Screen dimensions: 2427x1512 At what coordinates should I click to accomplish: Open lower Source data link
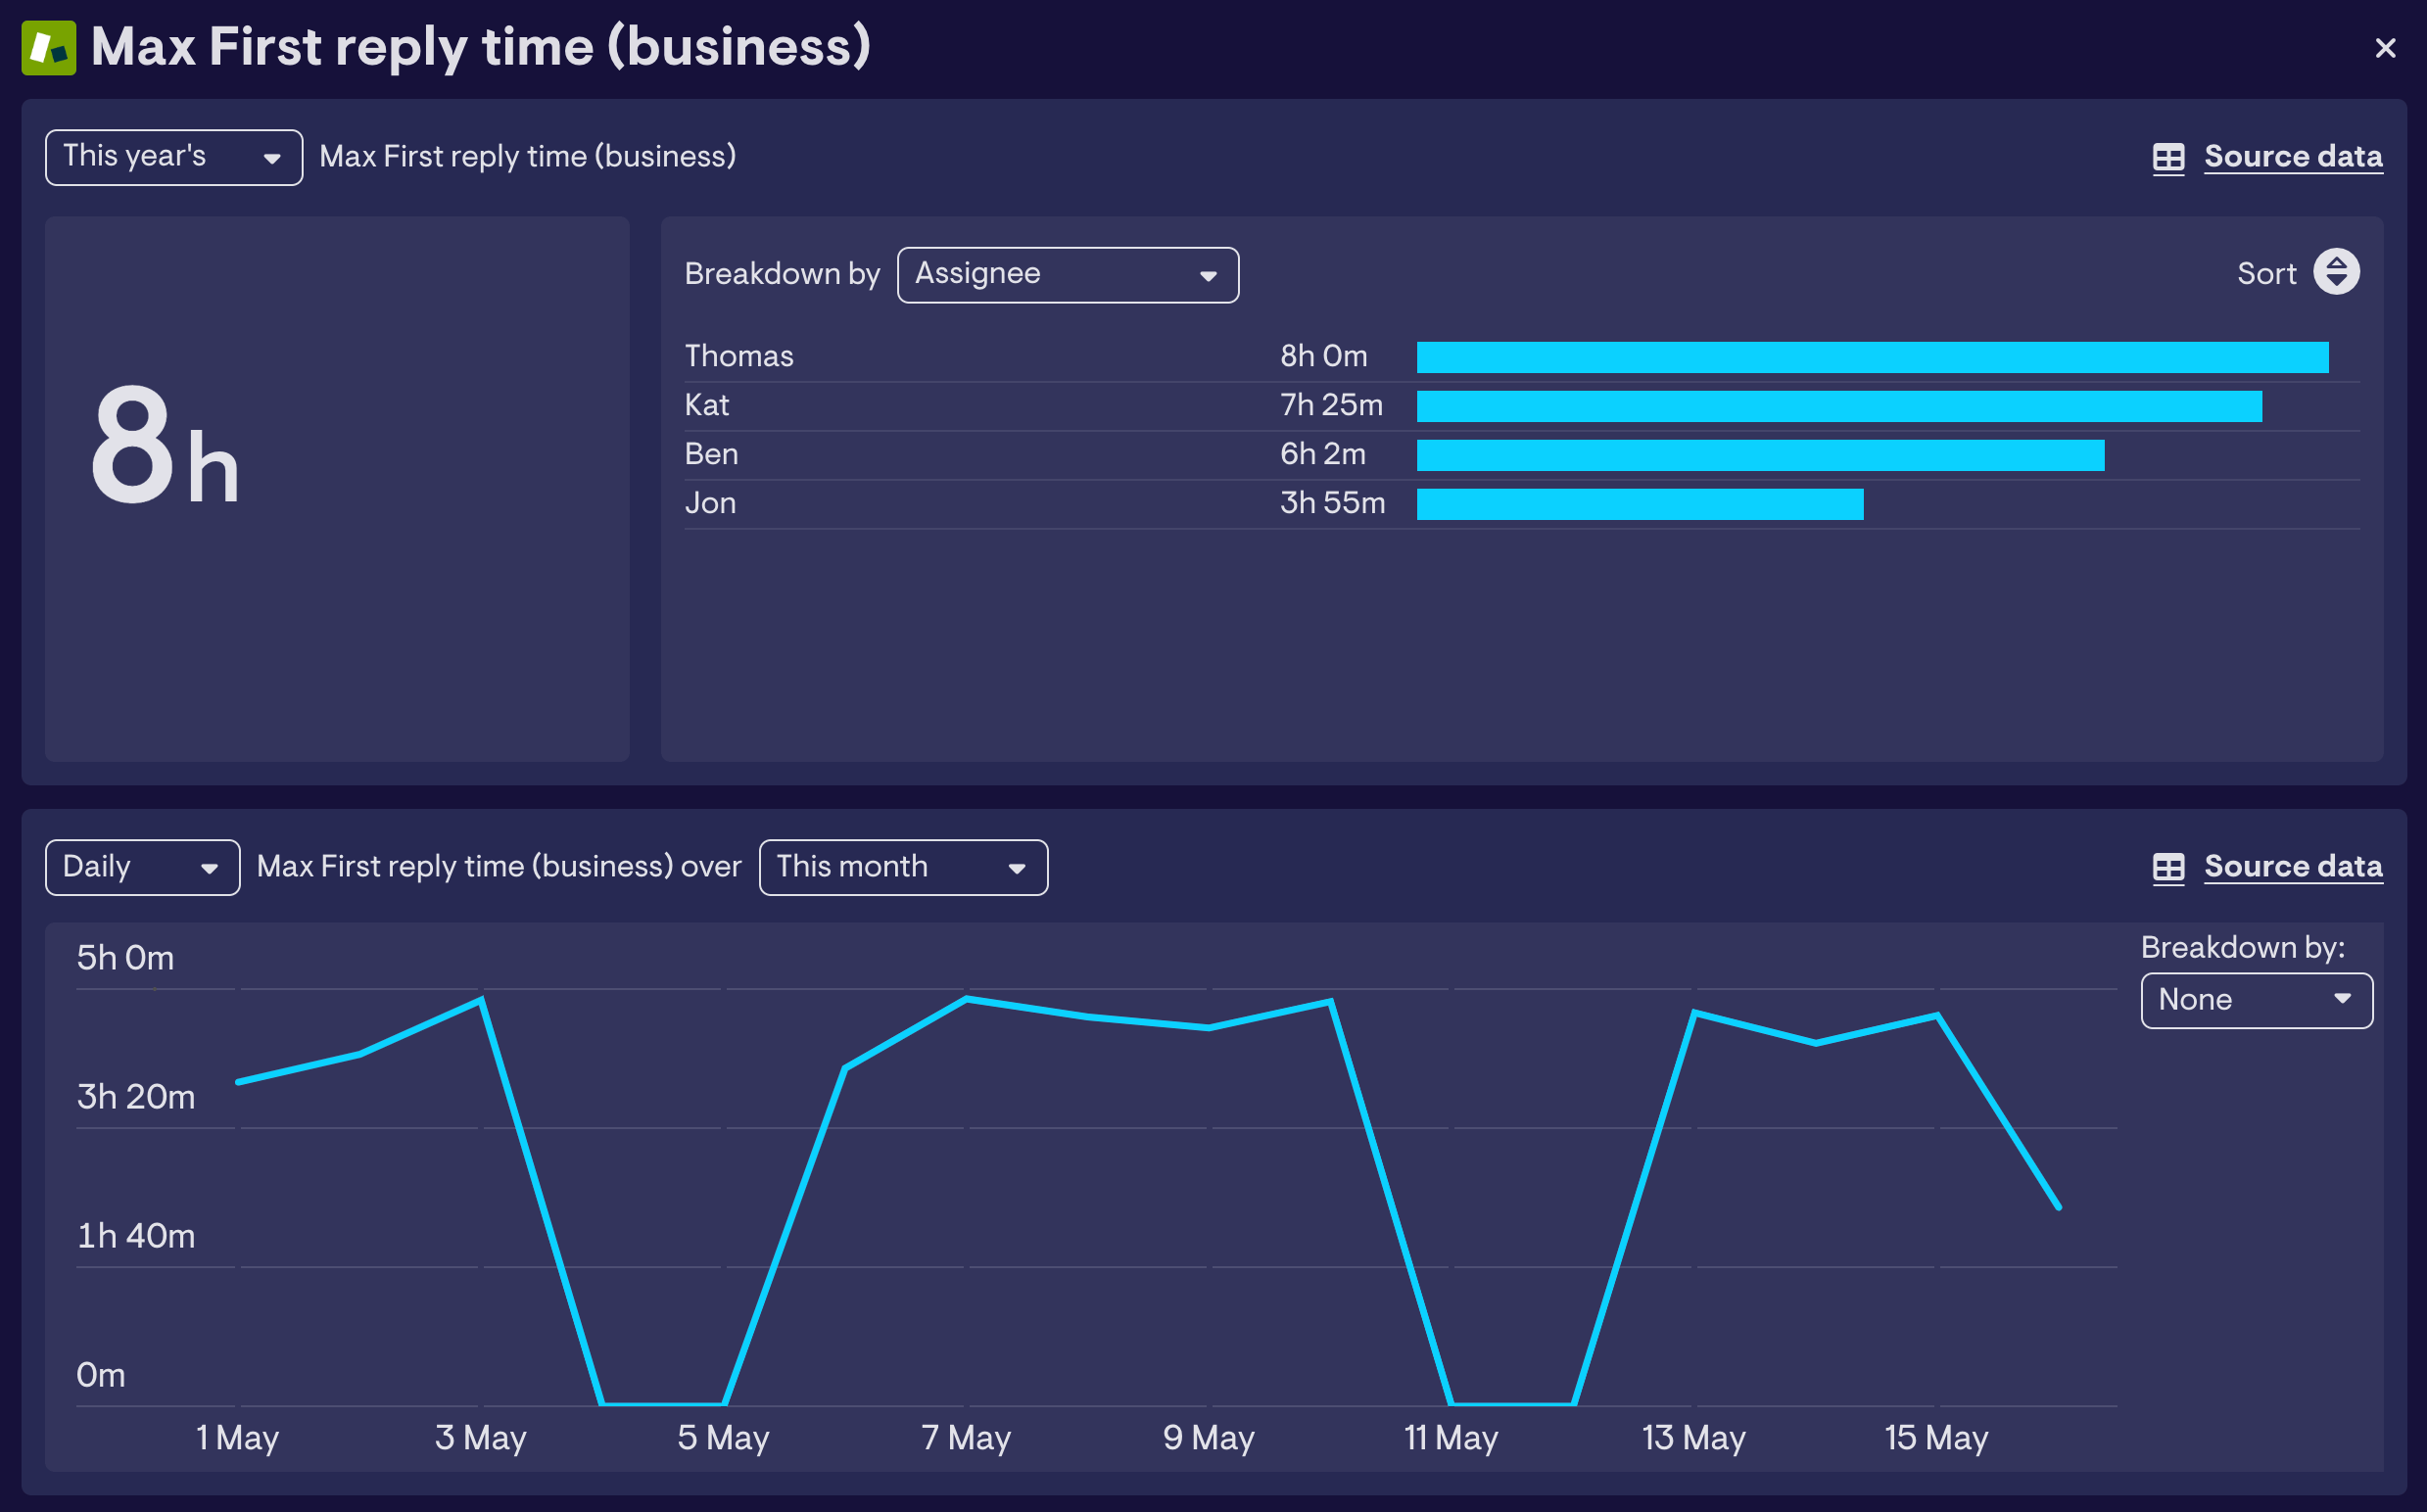point(2292,866)
